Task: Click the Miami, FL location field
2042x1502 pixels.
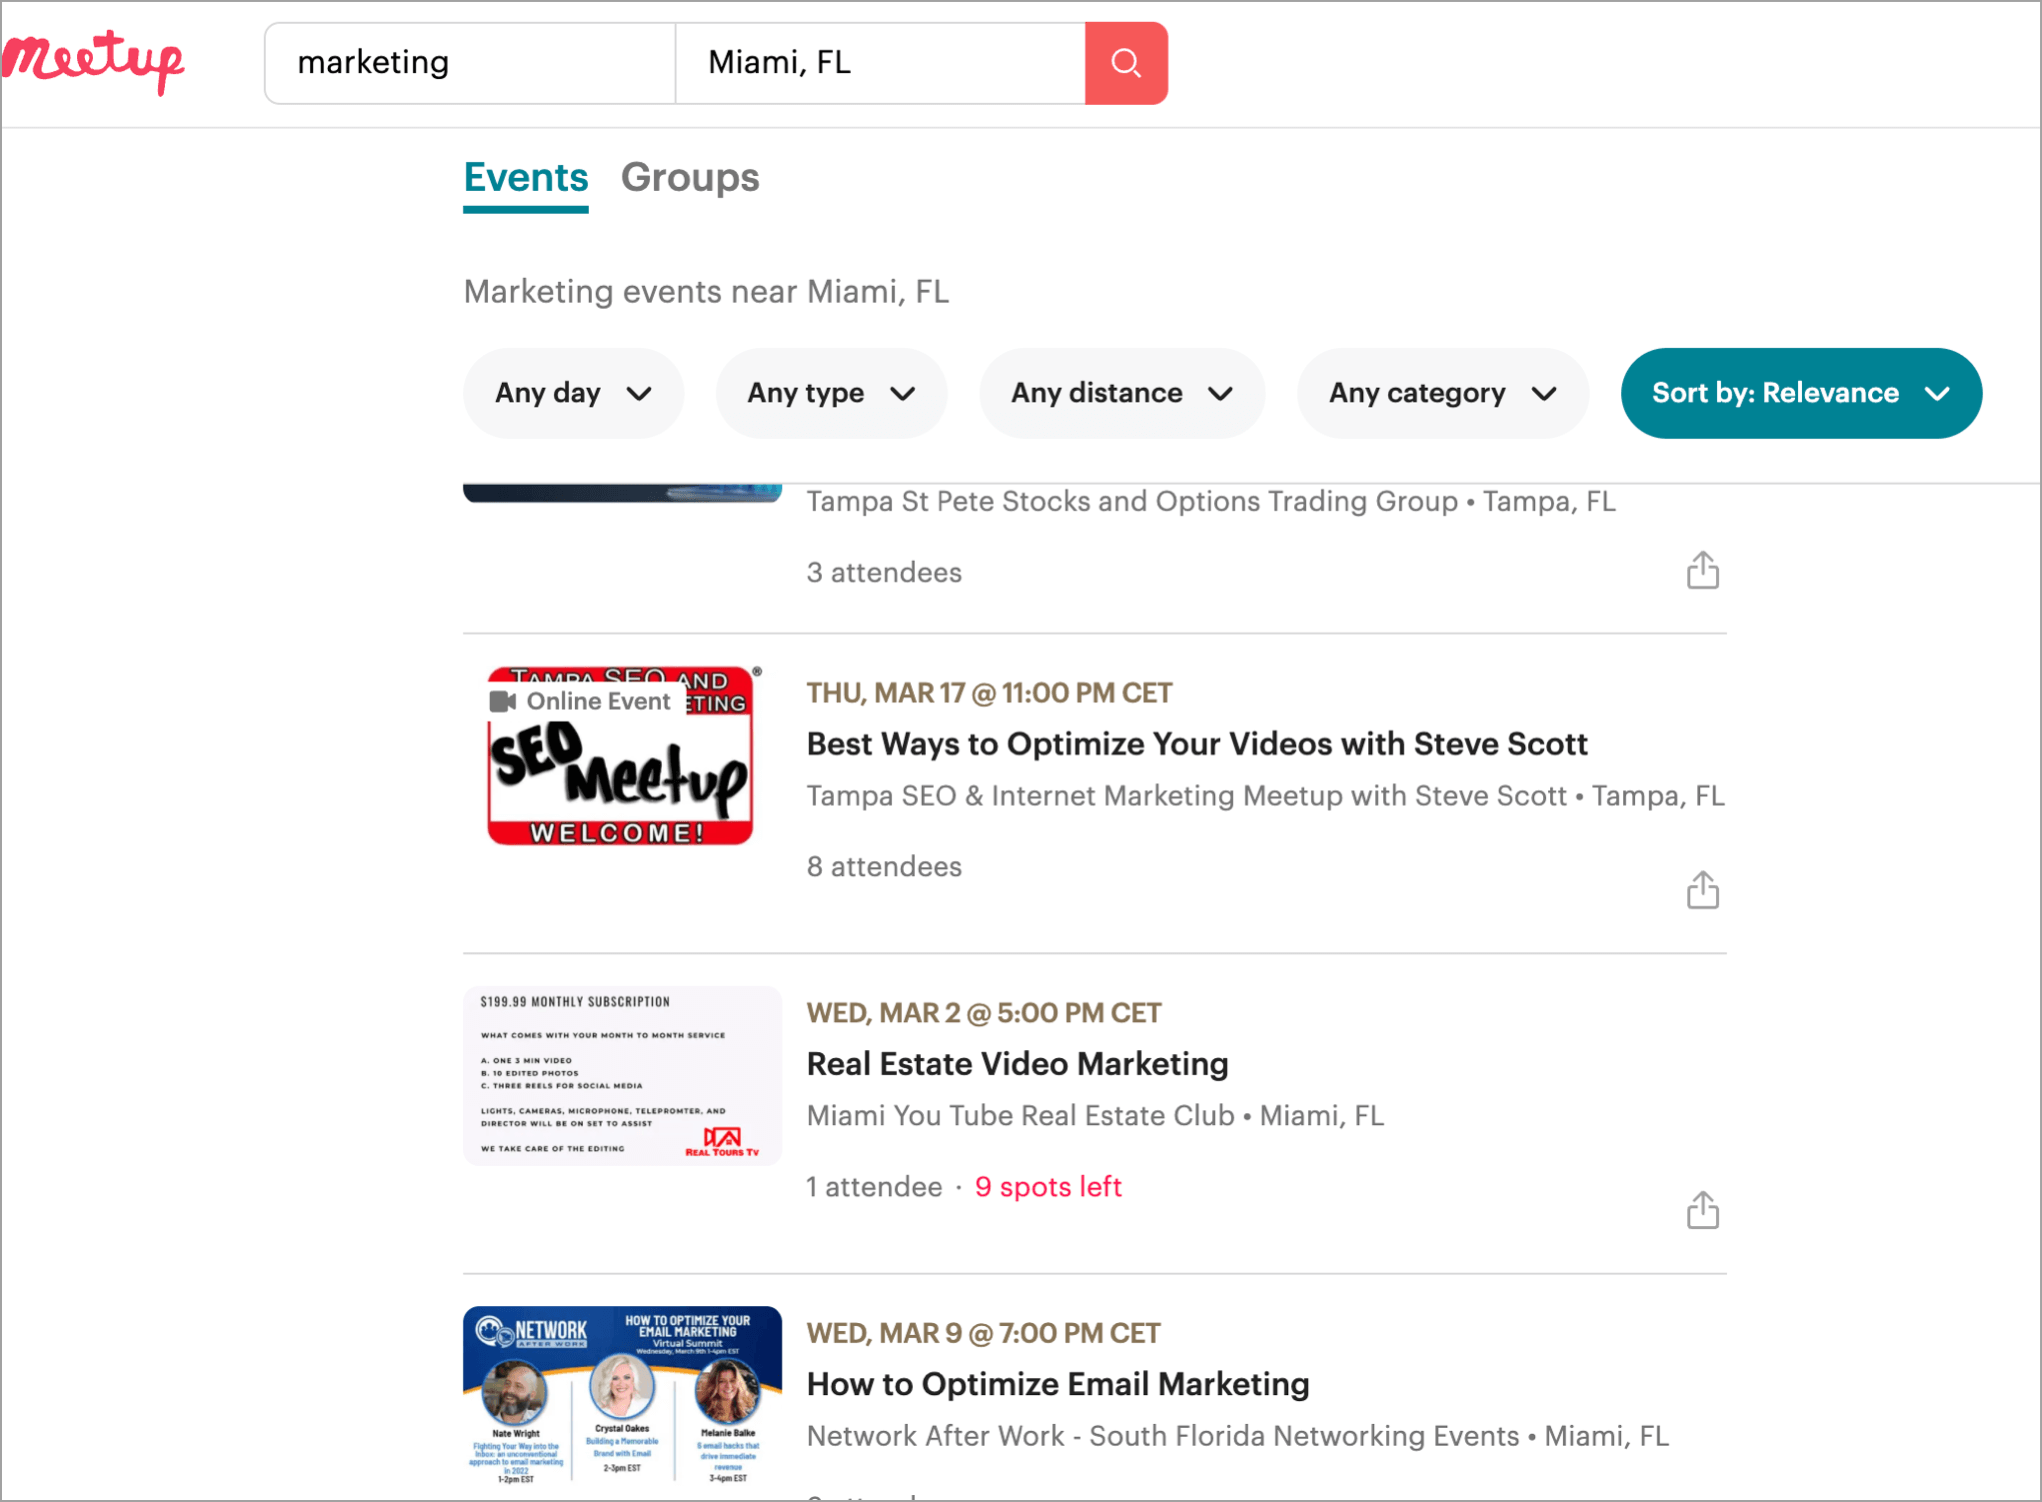Action: click(x=880, y=63)
